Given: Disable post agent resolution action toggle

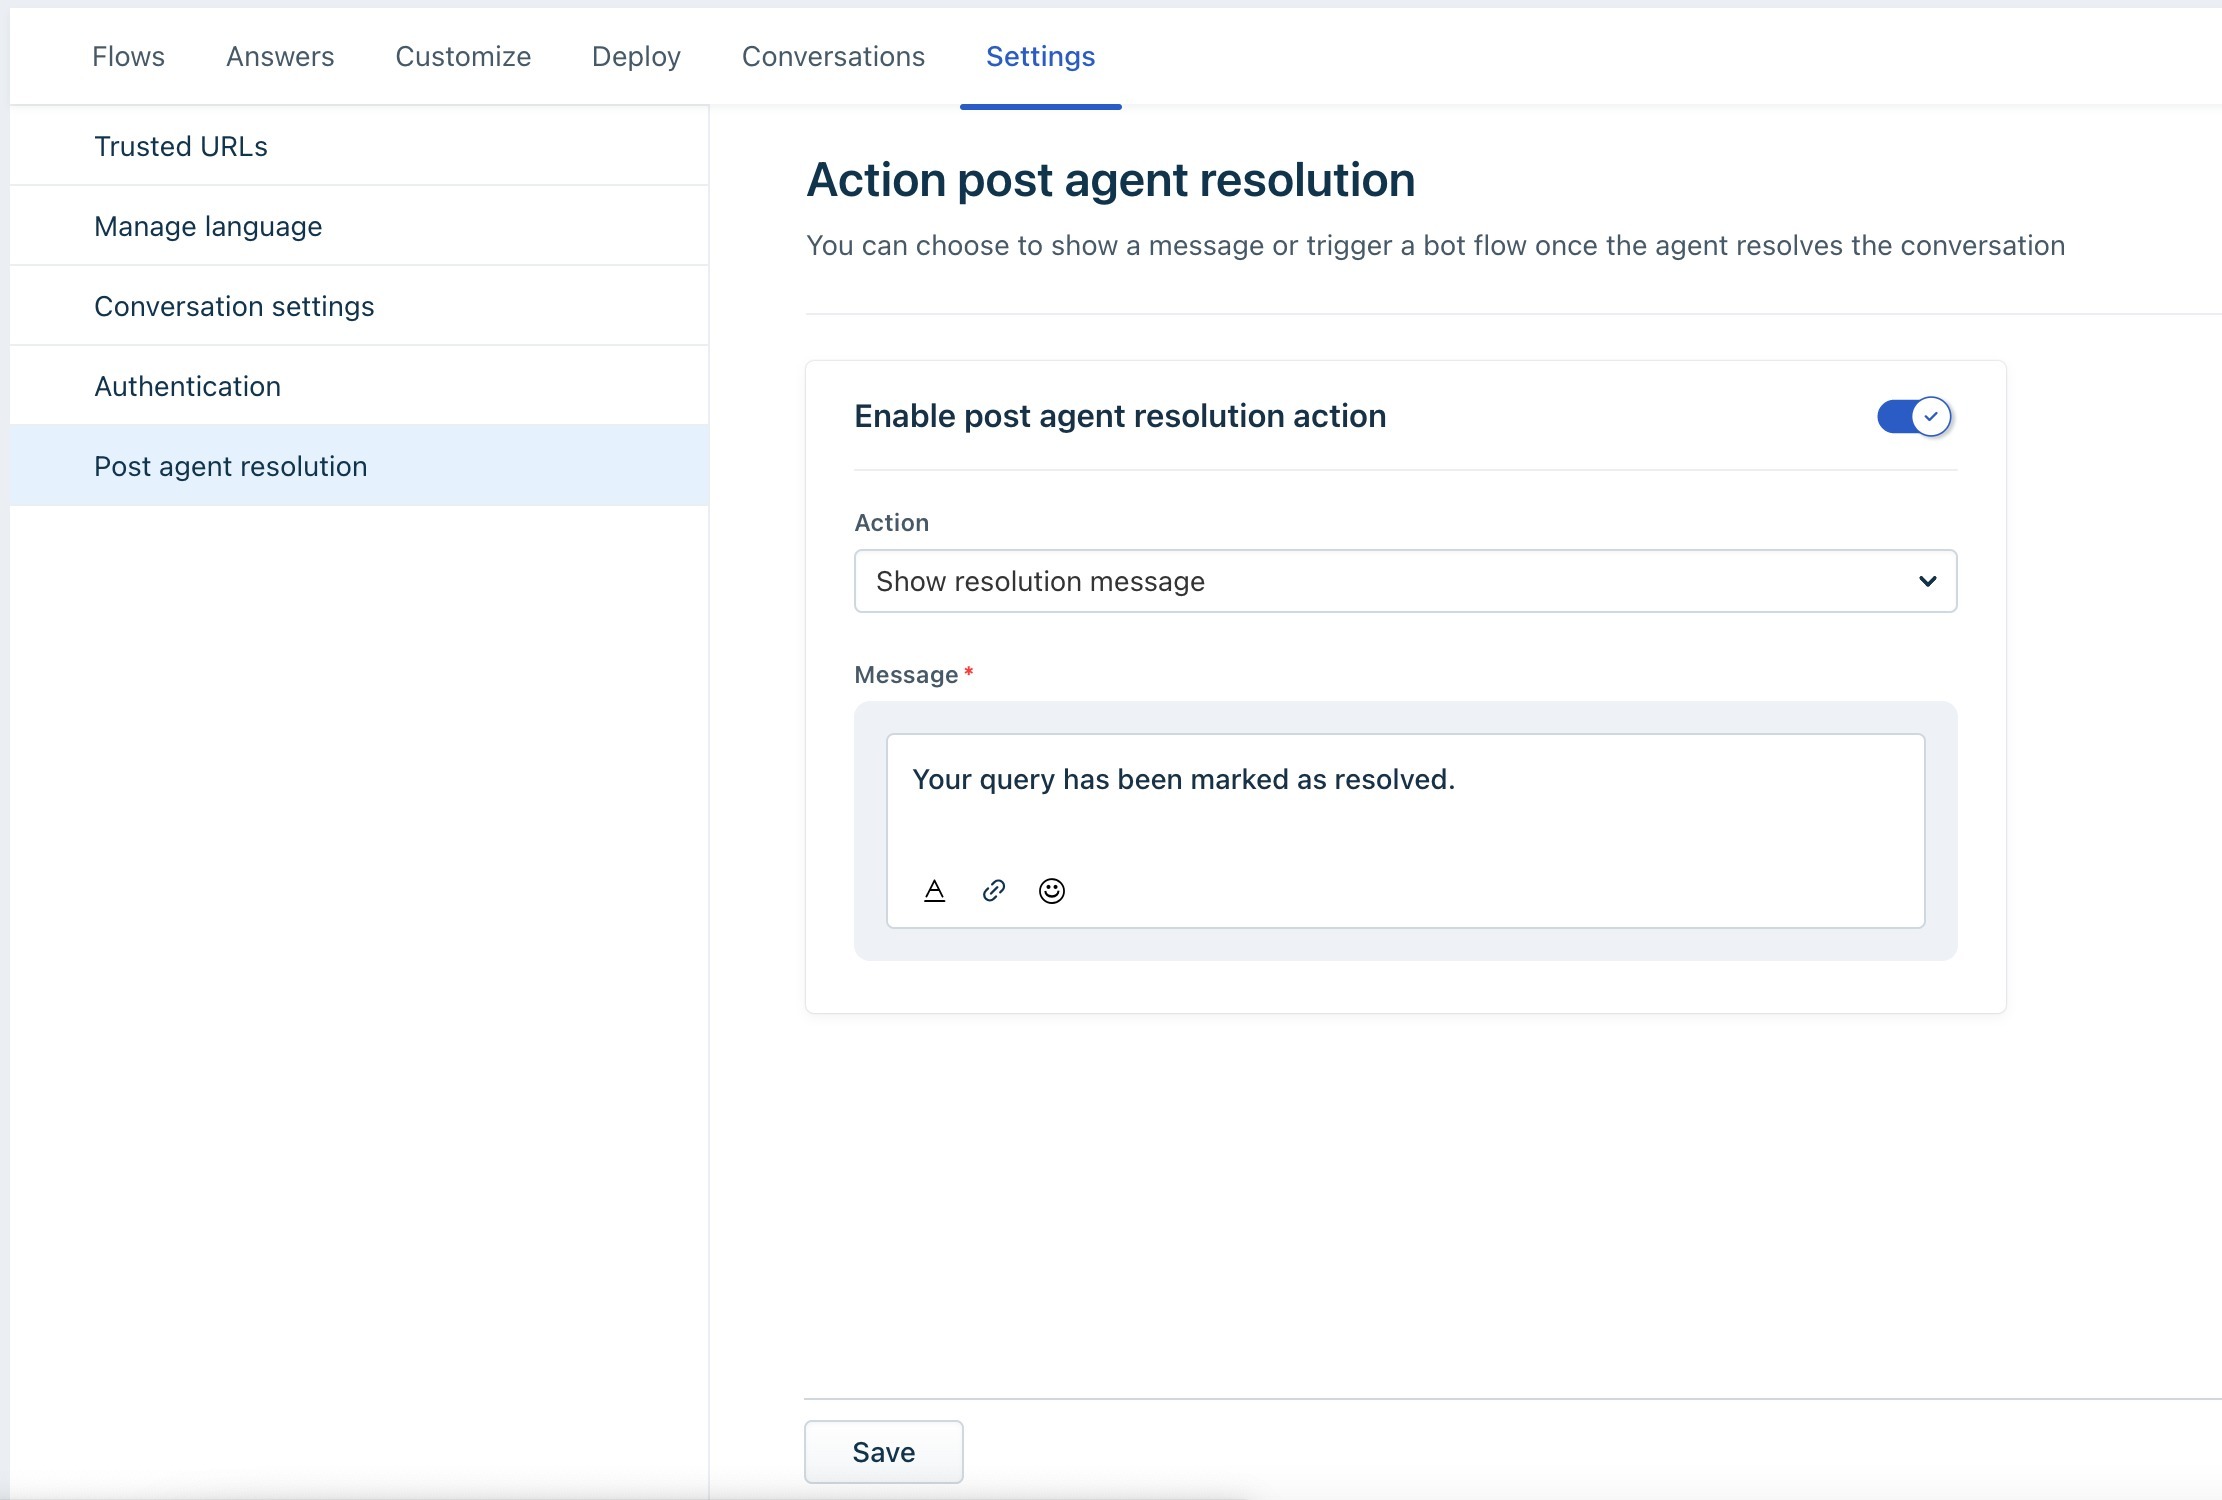Looking at the screenshot, I should [1914, 416].
